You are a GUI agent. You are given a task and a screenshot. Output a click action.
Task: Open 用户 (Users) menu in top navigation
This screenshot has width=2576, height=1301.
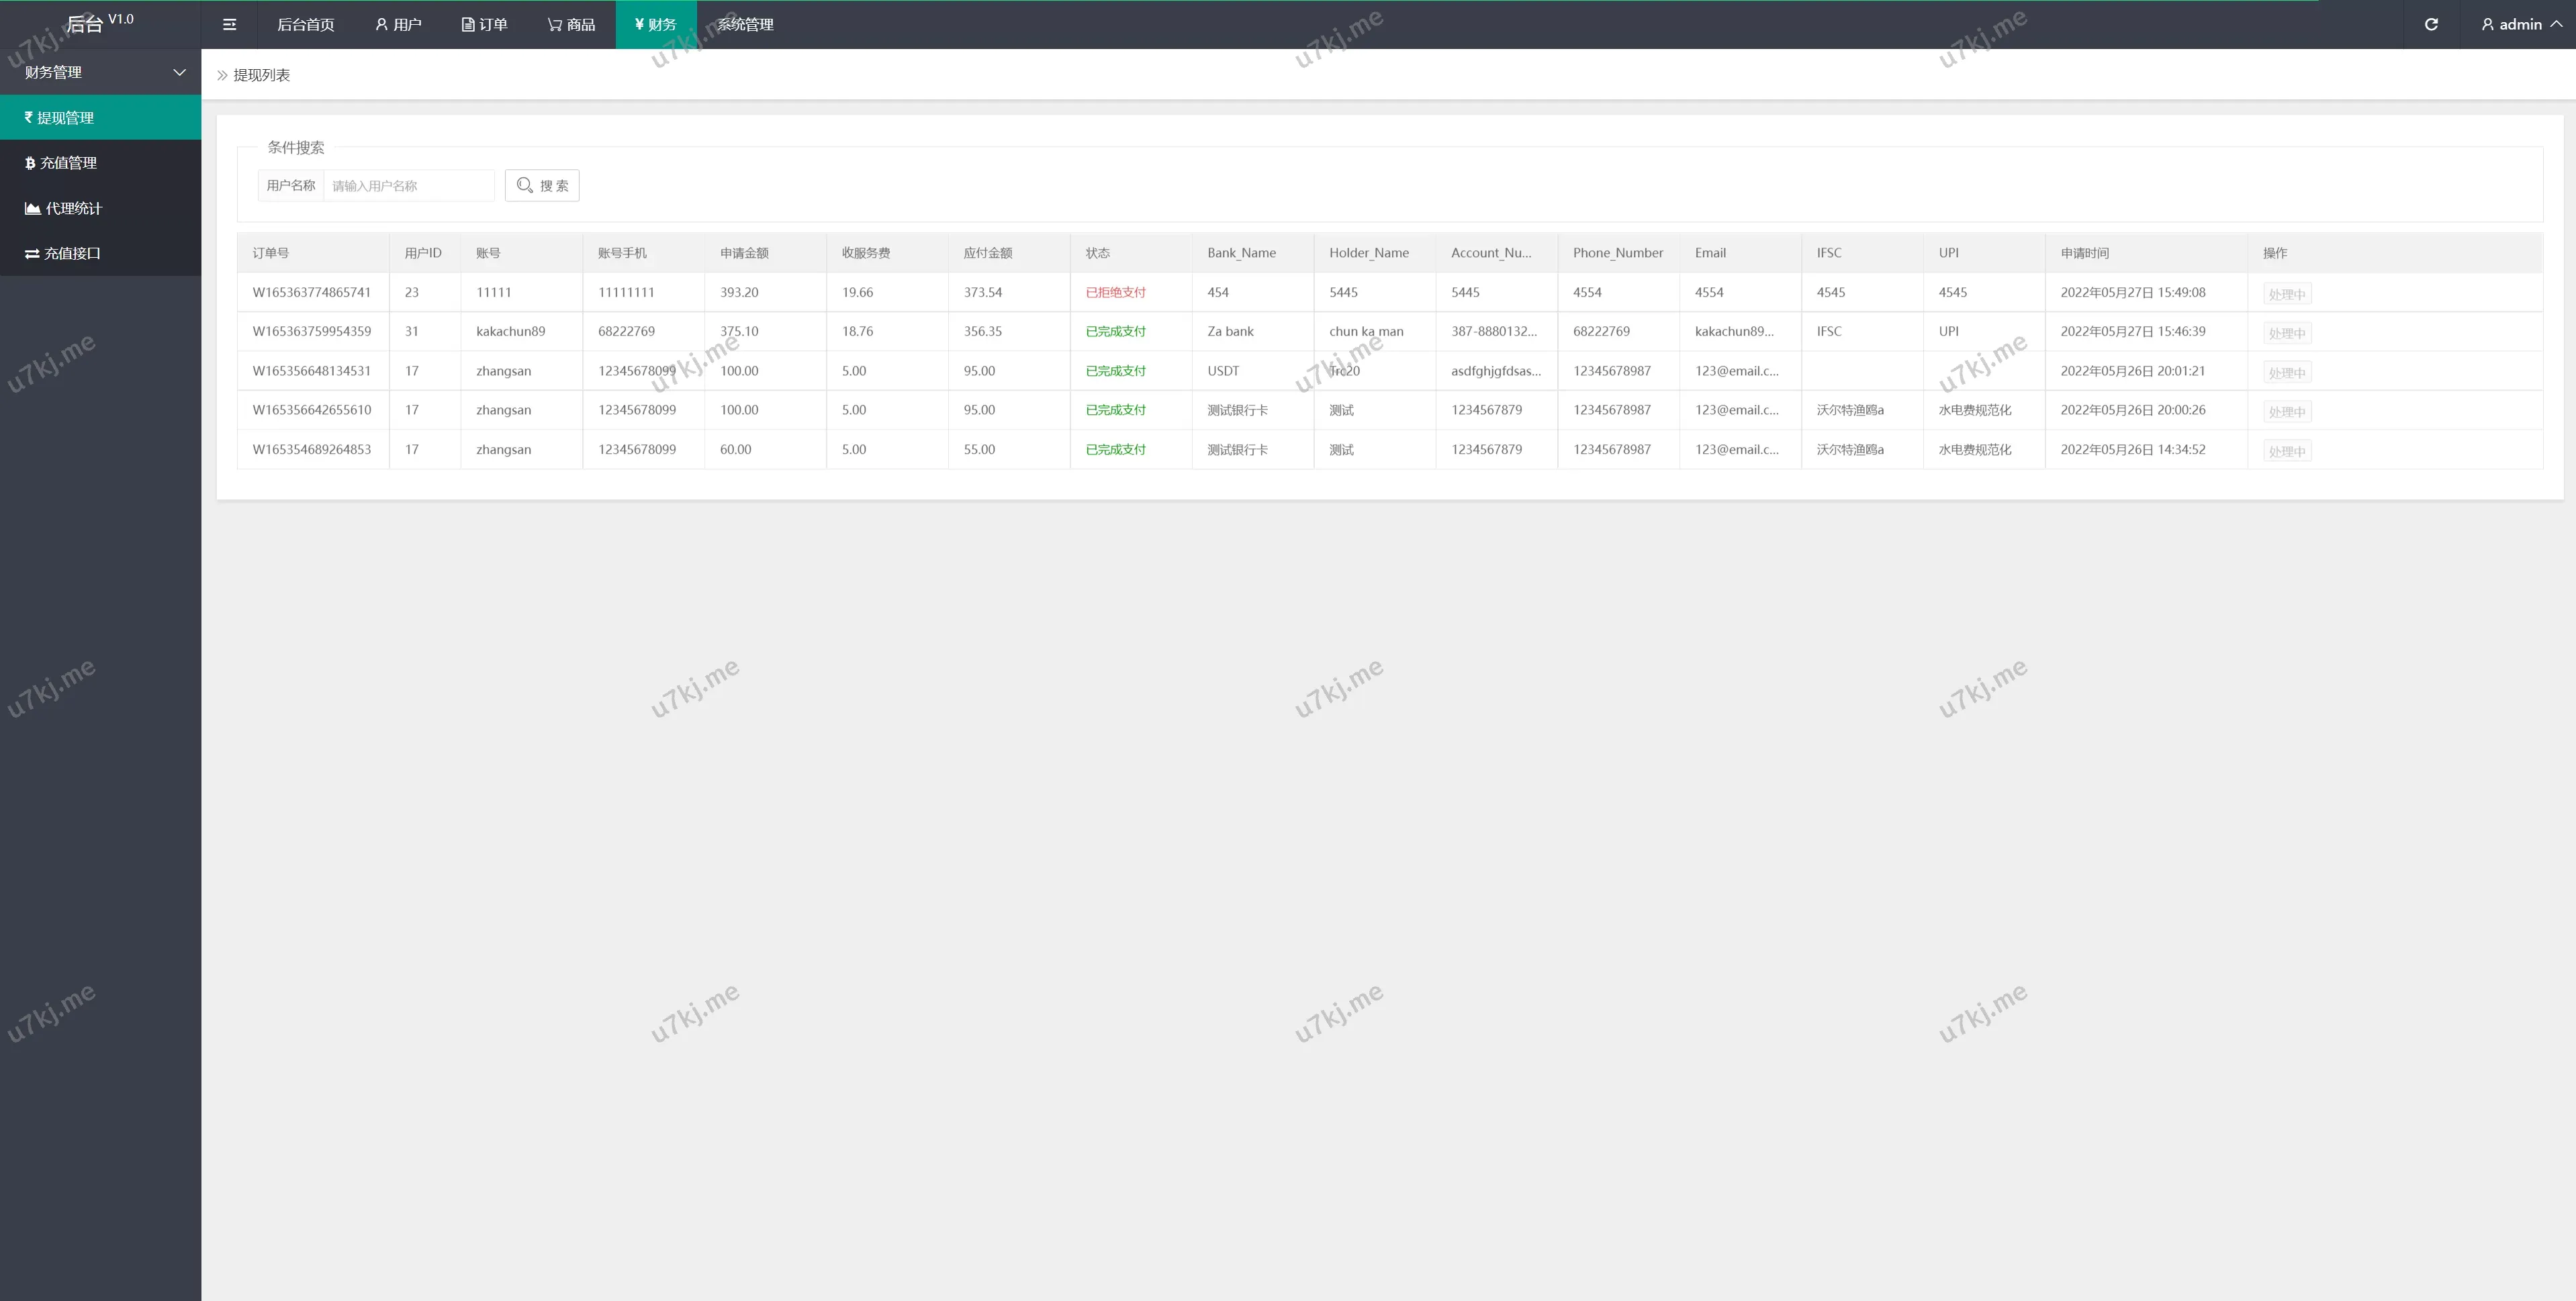[398, 24]
